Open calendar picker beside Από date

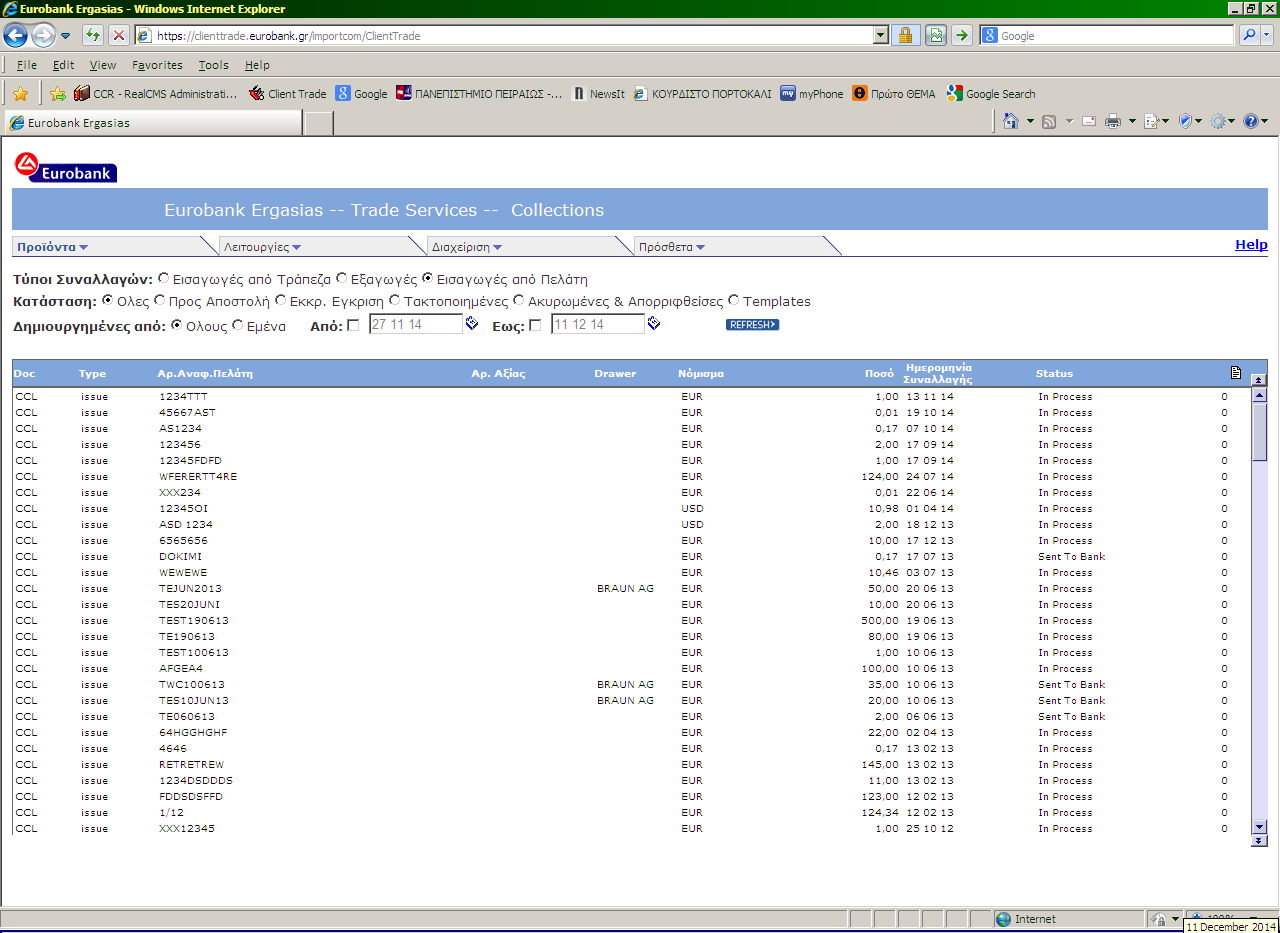point(472,323)
